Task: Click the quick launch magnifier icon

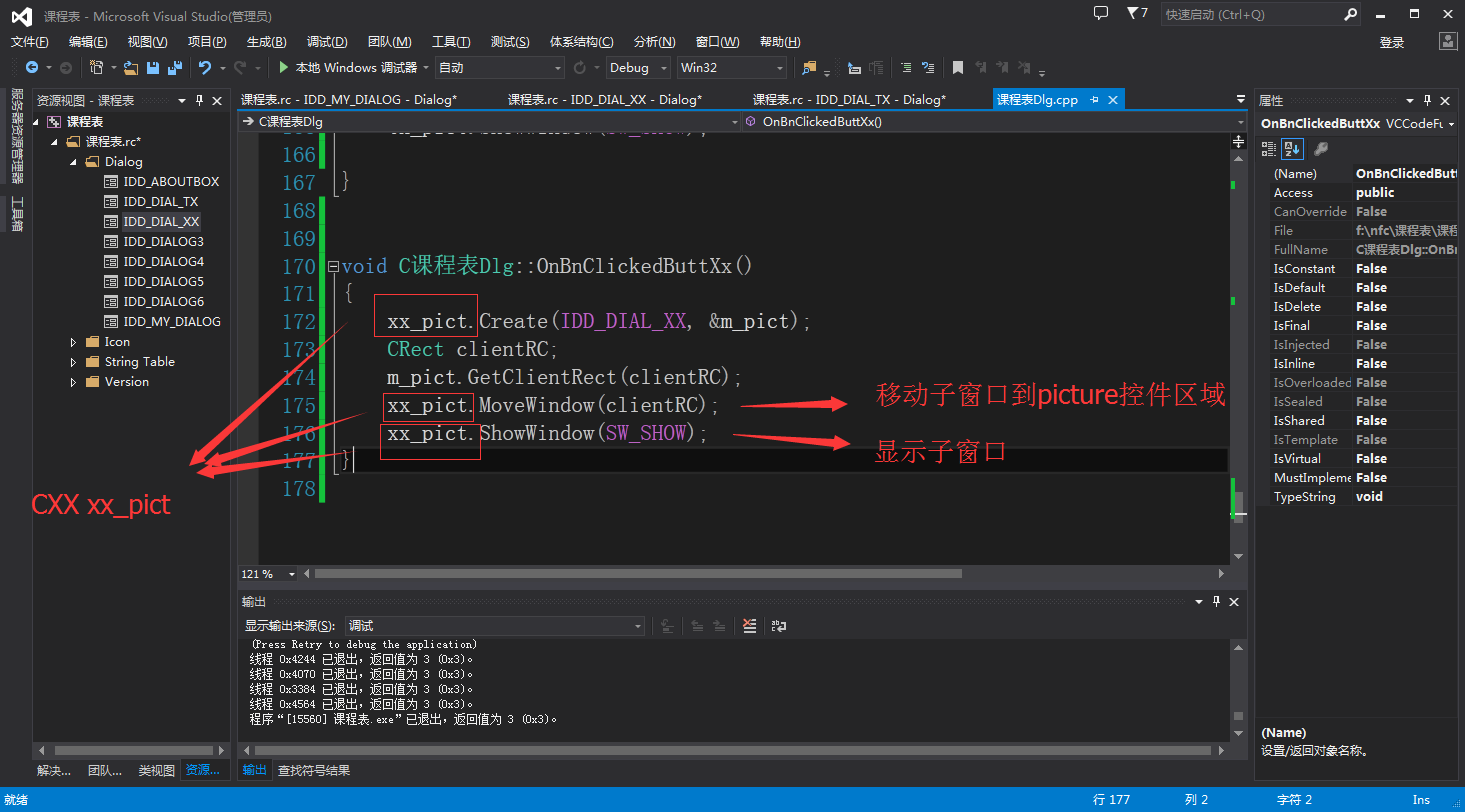Action: point(1350,15)
